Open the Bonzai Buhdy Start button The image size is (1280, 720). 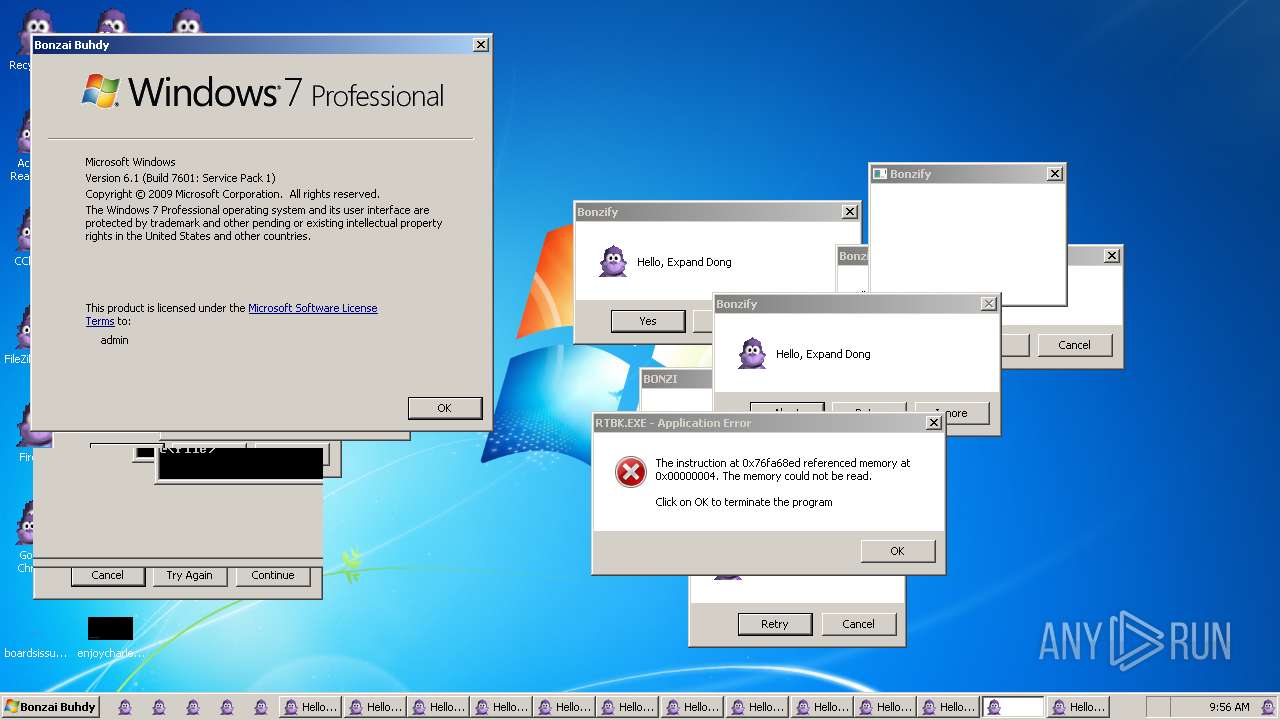point(51,707)
